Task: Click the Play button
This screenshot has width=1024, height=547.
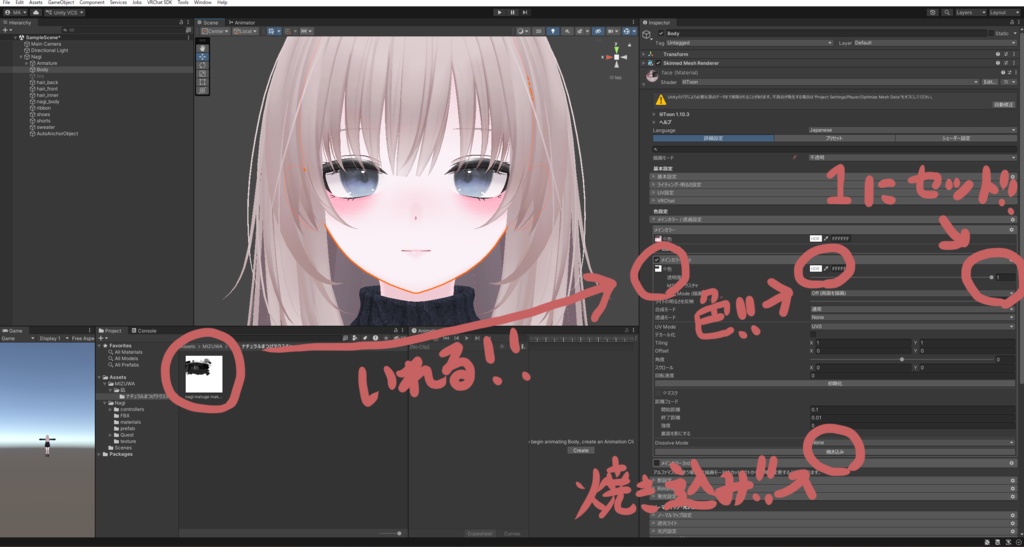Action: pyautogui.click(x=500, y=12)
